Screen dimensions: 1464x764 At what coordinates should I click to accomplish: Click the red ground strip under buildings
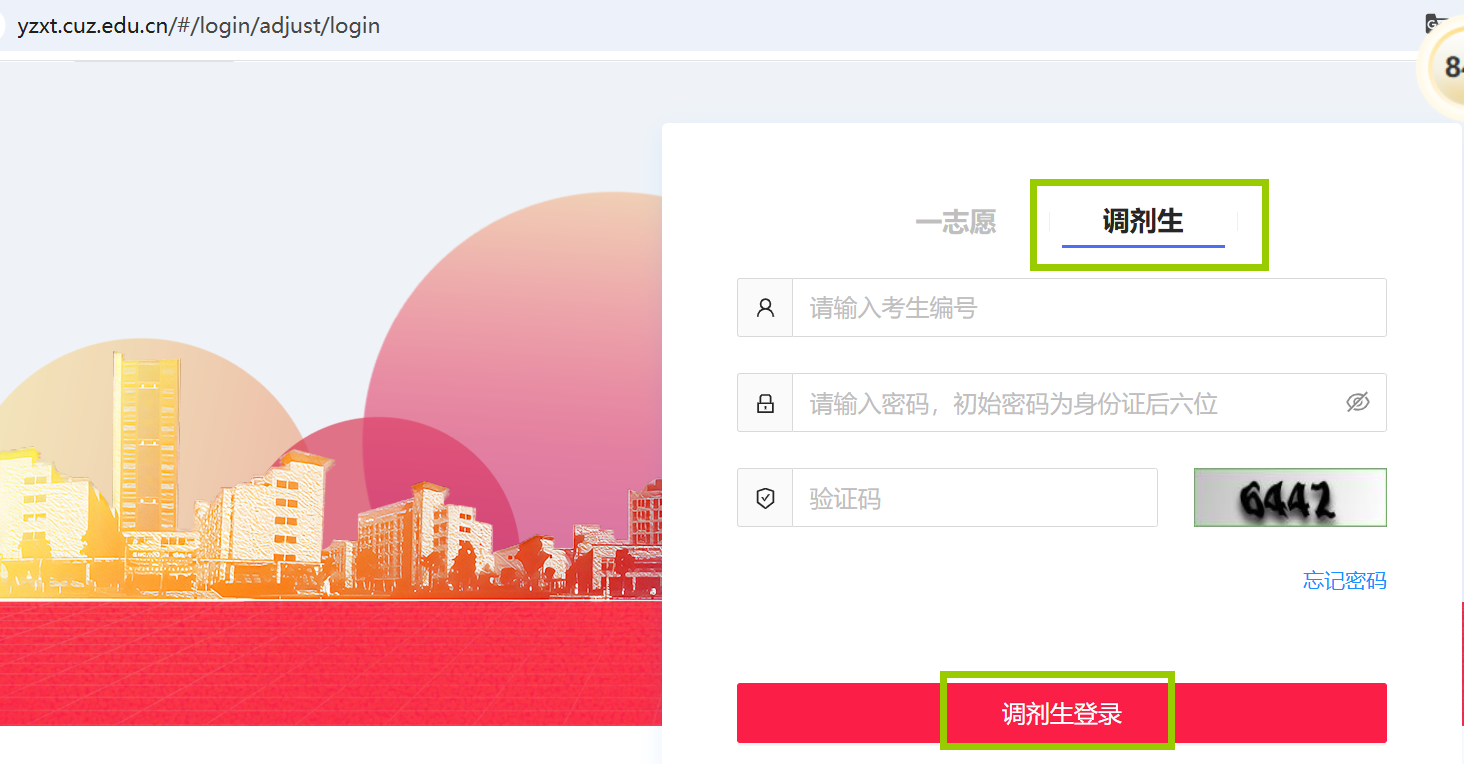point(331,663)
